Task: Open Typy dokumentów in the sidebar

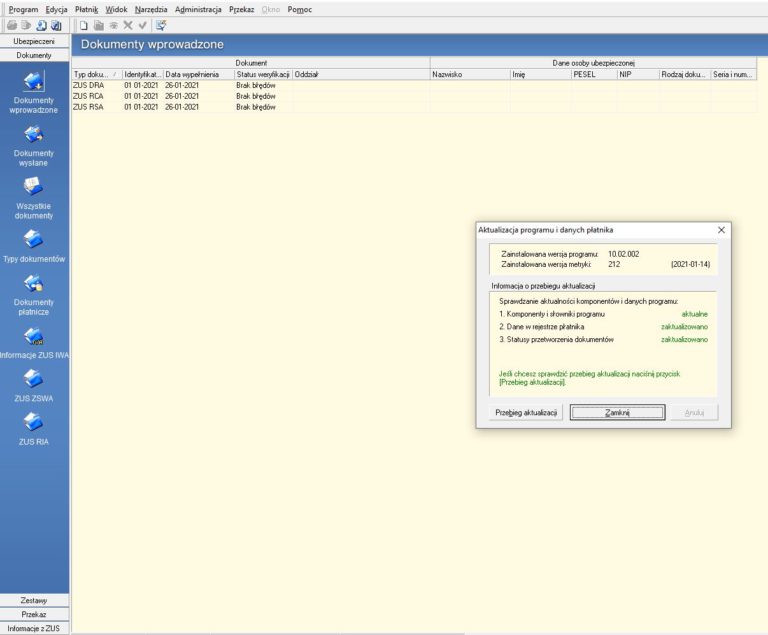Action: [x=34, y=238]
